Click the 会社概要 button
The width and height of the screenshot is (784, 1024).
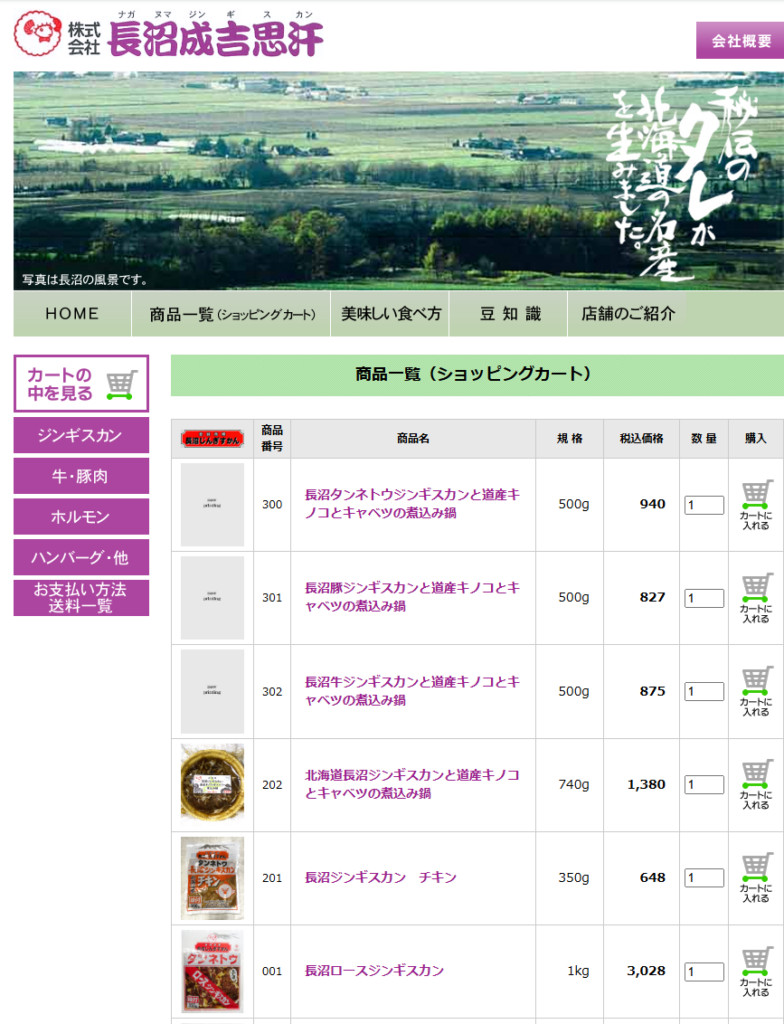coord(740,41)
